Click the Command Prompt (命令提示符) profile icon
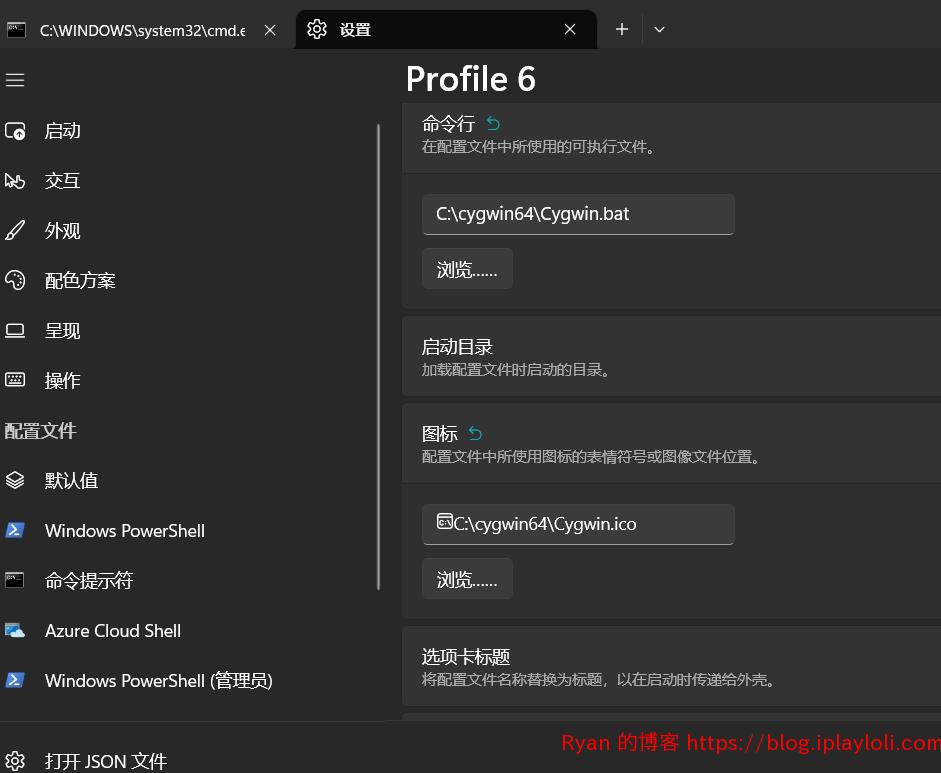Viewport: 941px width, 773px height. click(15, 580)
